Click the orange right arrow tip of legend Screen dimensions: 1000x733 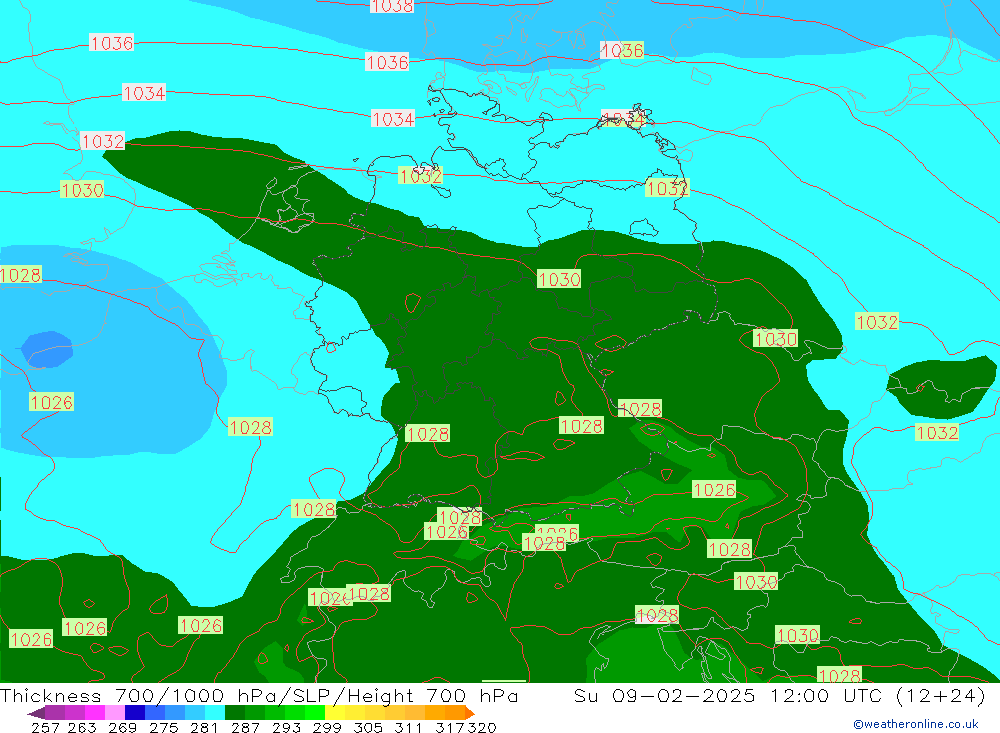point(470,713)
